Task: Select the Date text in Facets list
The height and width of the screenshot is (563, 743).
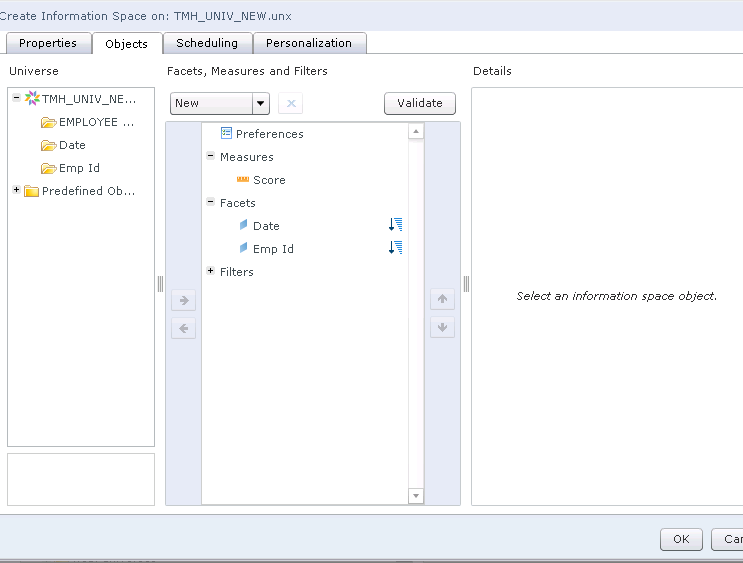Action: [x=266, y=226]
